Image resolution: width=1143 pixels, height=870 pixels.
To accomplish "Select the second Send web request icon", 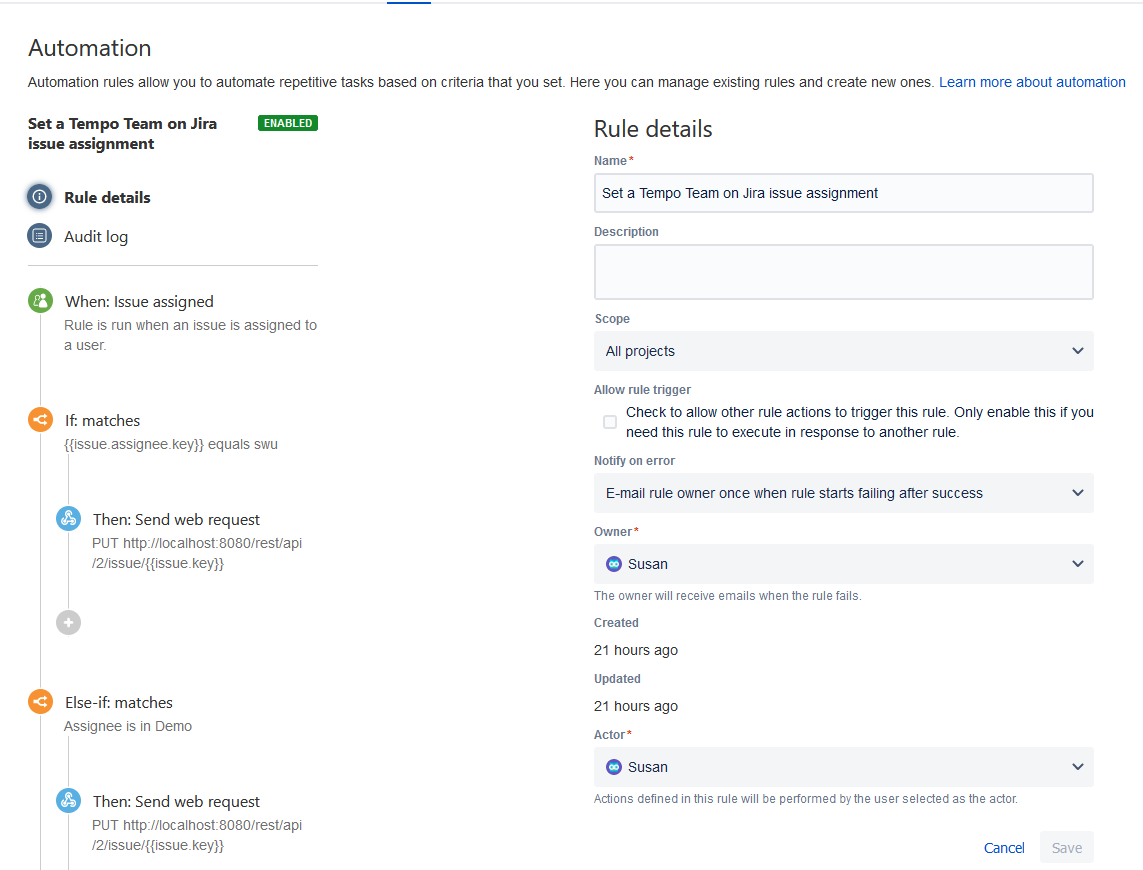I will [x=68, y=801].
